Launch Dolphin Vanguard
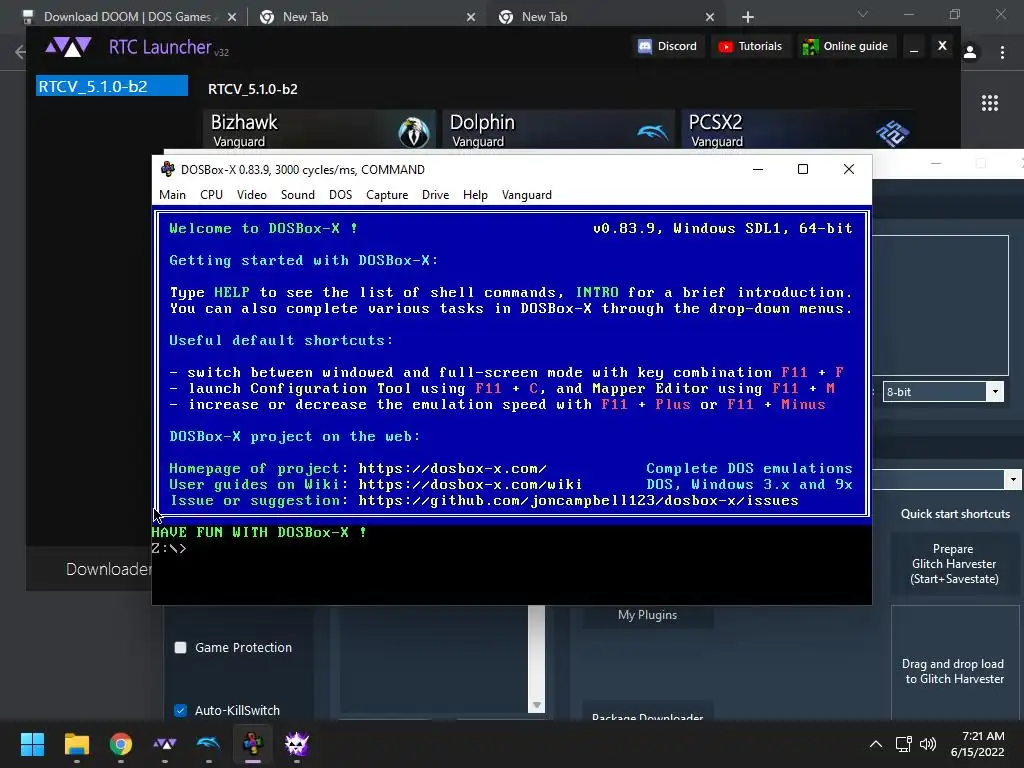This screenshot has width=1024, height=768. 558,131
